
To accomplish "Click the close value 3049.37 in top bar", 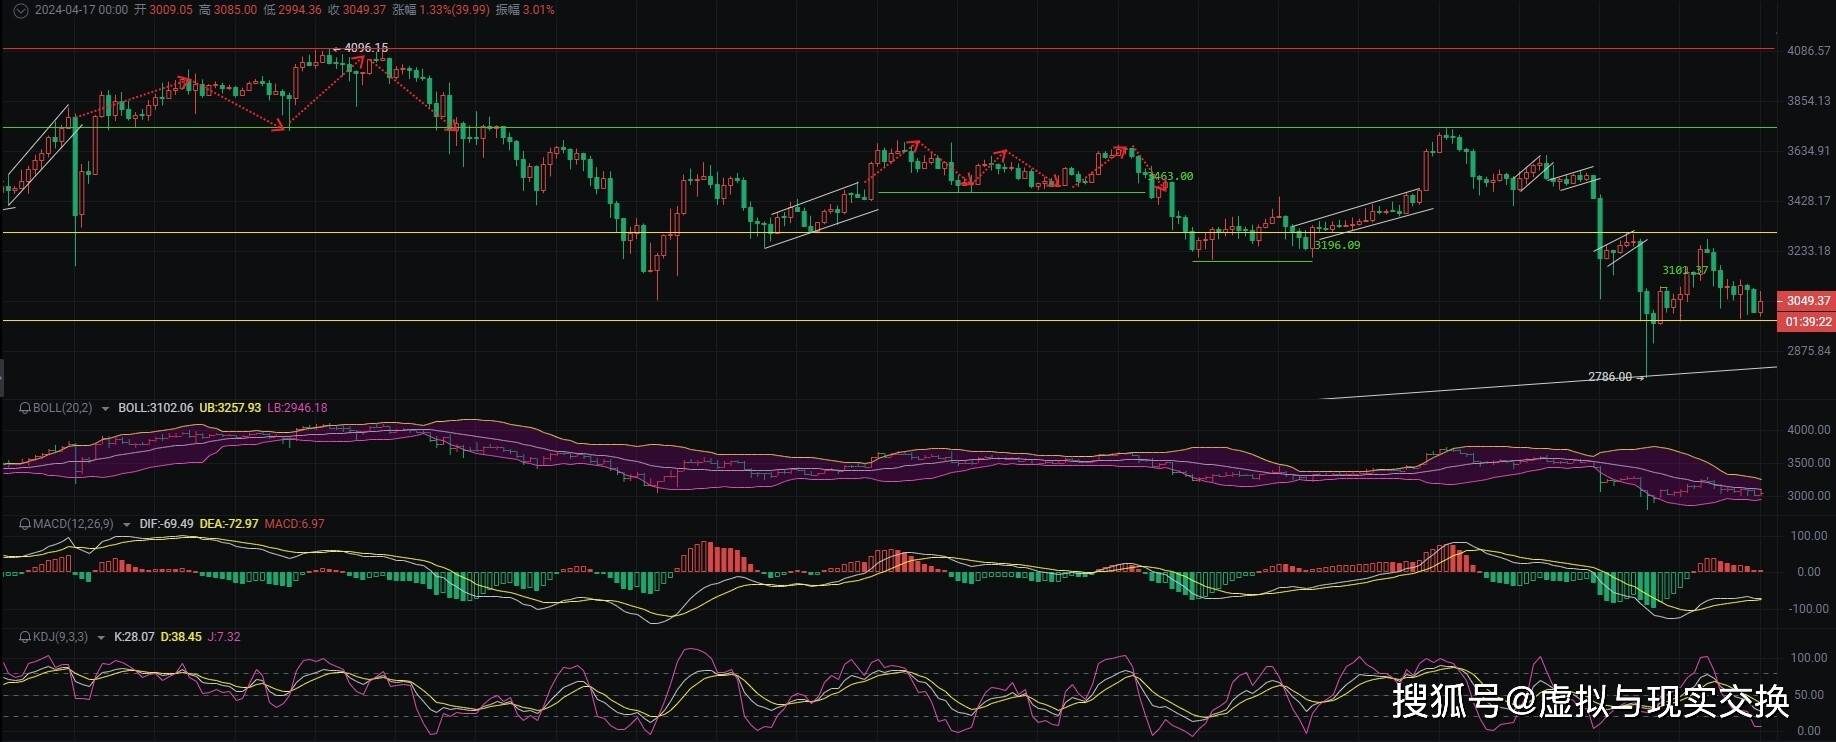I will click(364, 10).
